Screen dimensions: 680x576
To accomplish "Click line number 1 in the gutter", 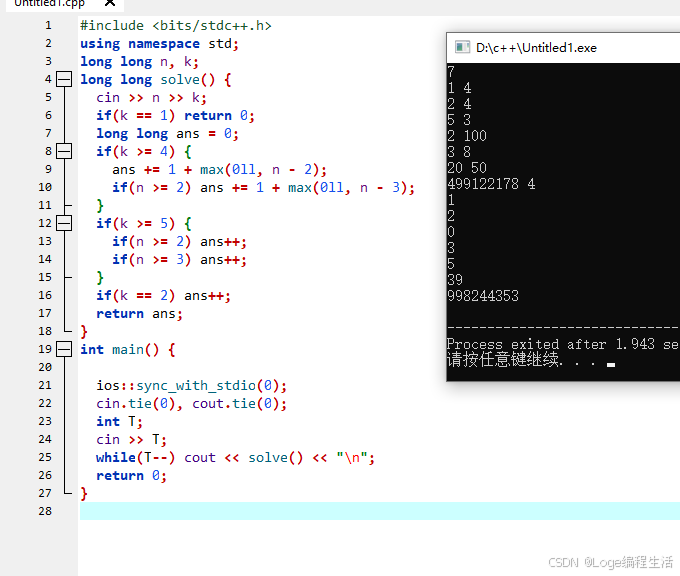I will click(48, 26).
